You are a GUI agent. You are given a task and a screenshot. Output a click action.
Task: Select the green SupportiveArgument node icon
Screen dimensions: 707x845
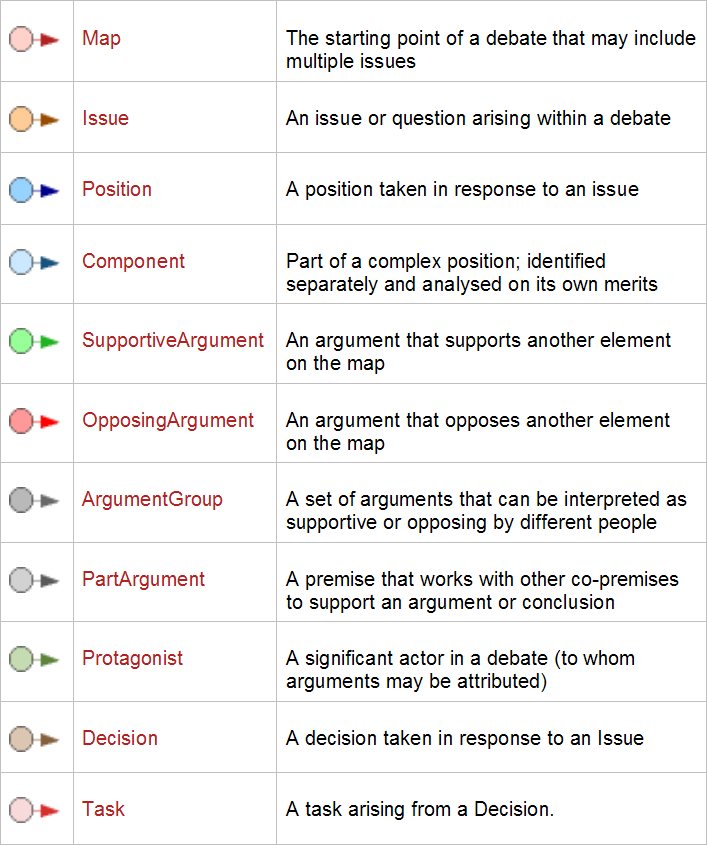tap(34, 341)
